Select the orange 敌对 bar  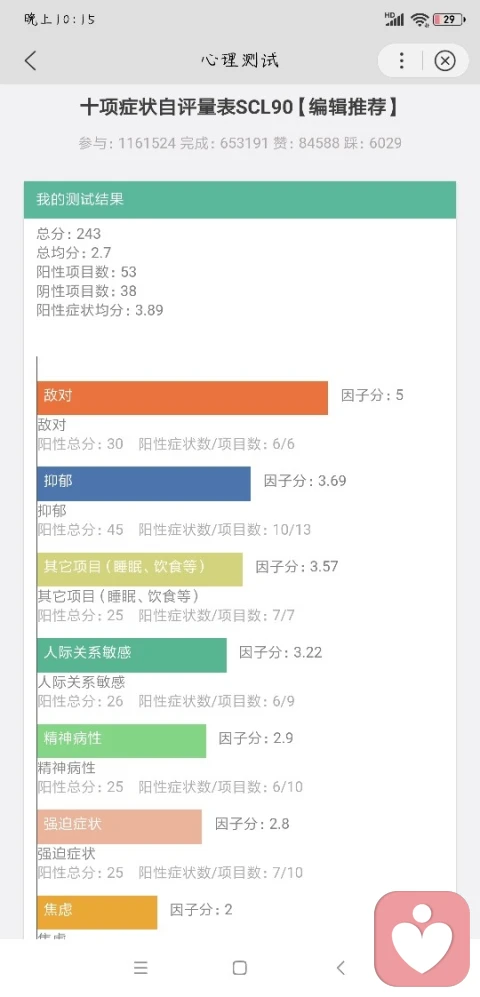pyautogui.click(x=182, y=397)
